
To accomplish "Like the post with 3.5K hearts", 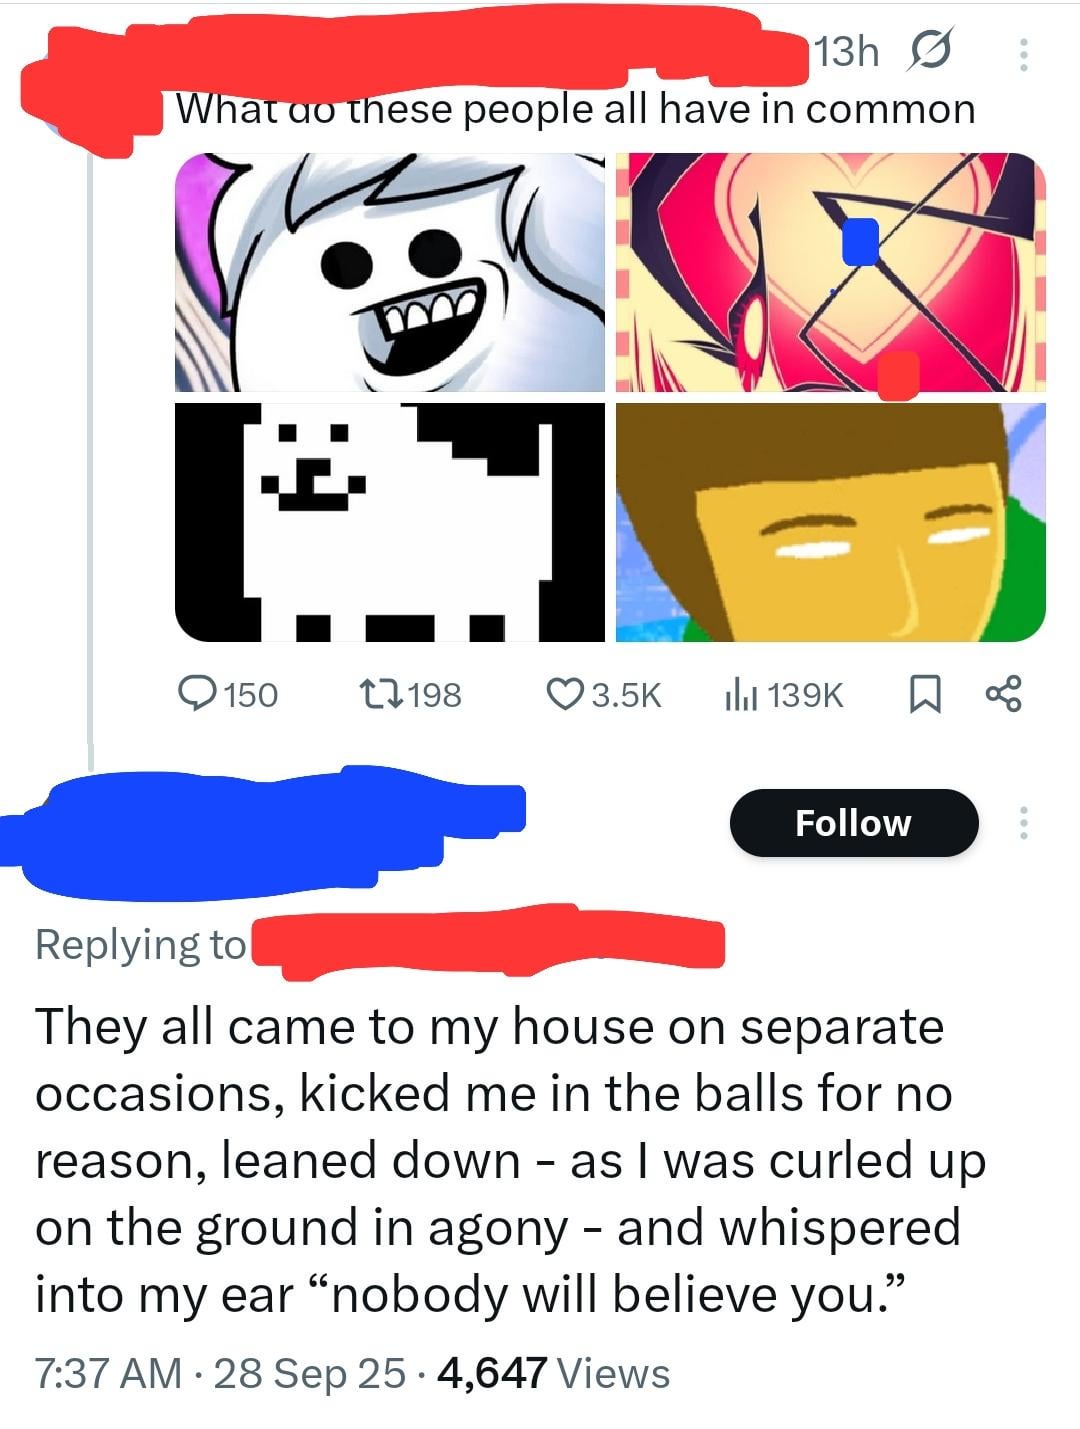I will [x=605, y=694].
